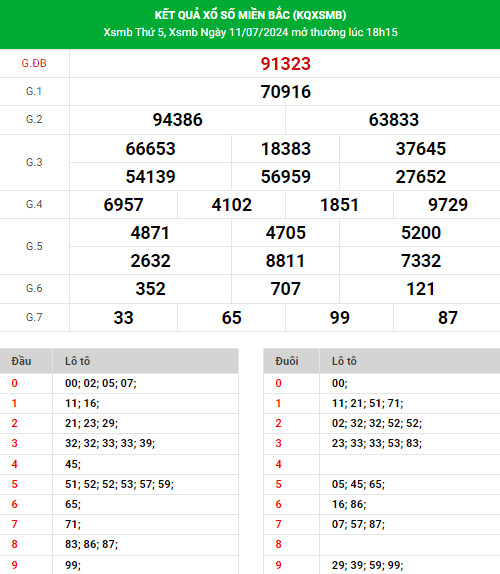Select head row 5 loto values
The image size is (500, 574).
(x=119, y=484)
